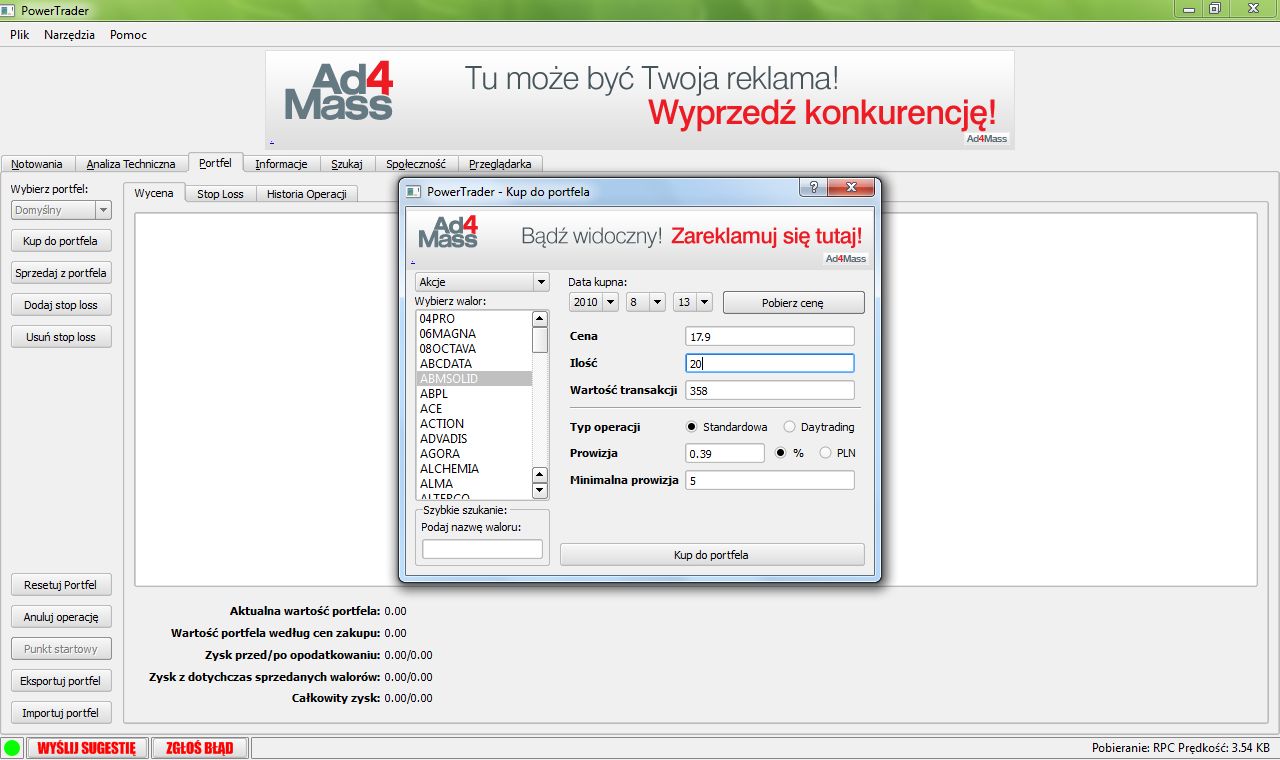Open the Akcje instrument type dropdown
1280x760 pixels.
point(482,282)
